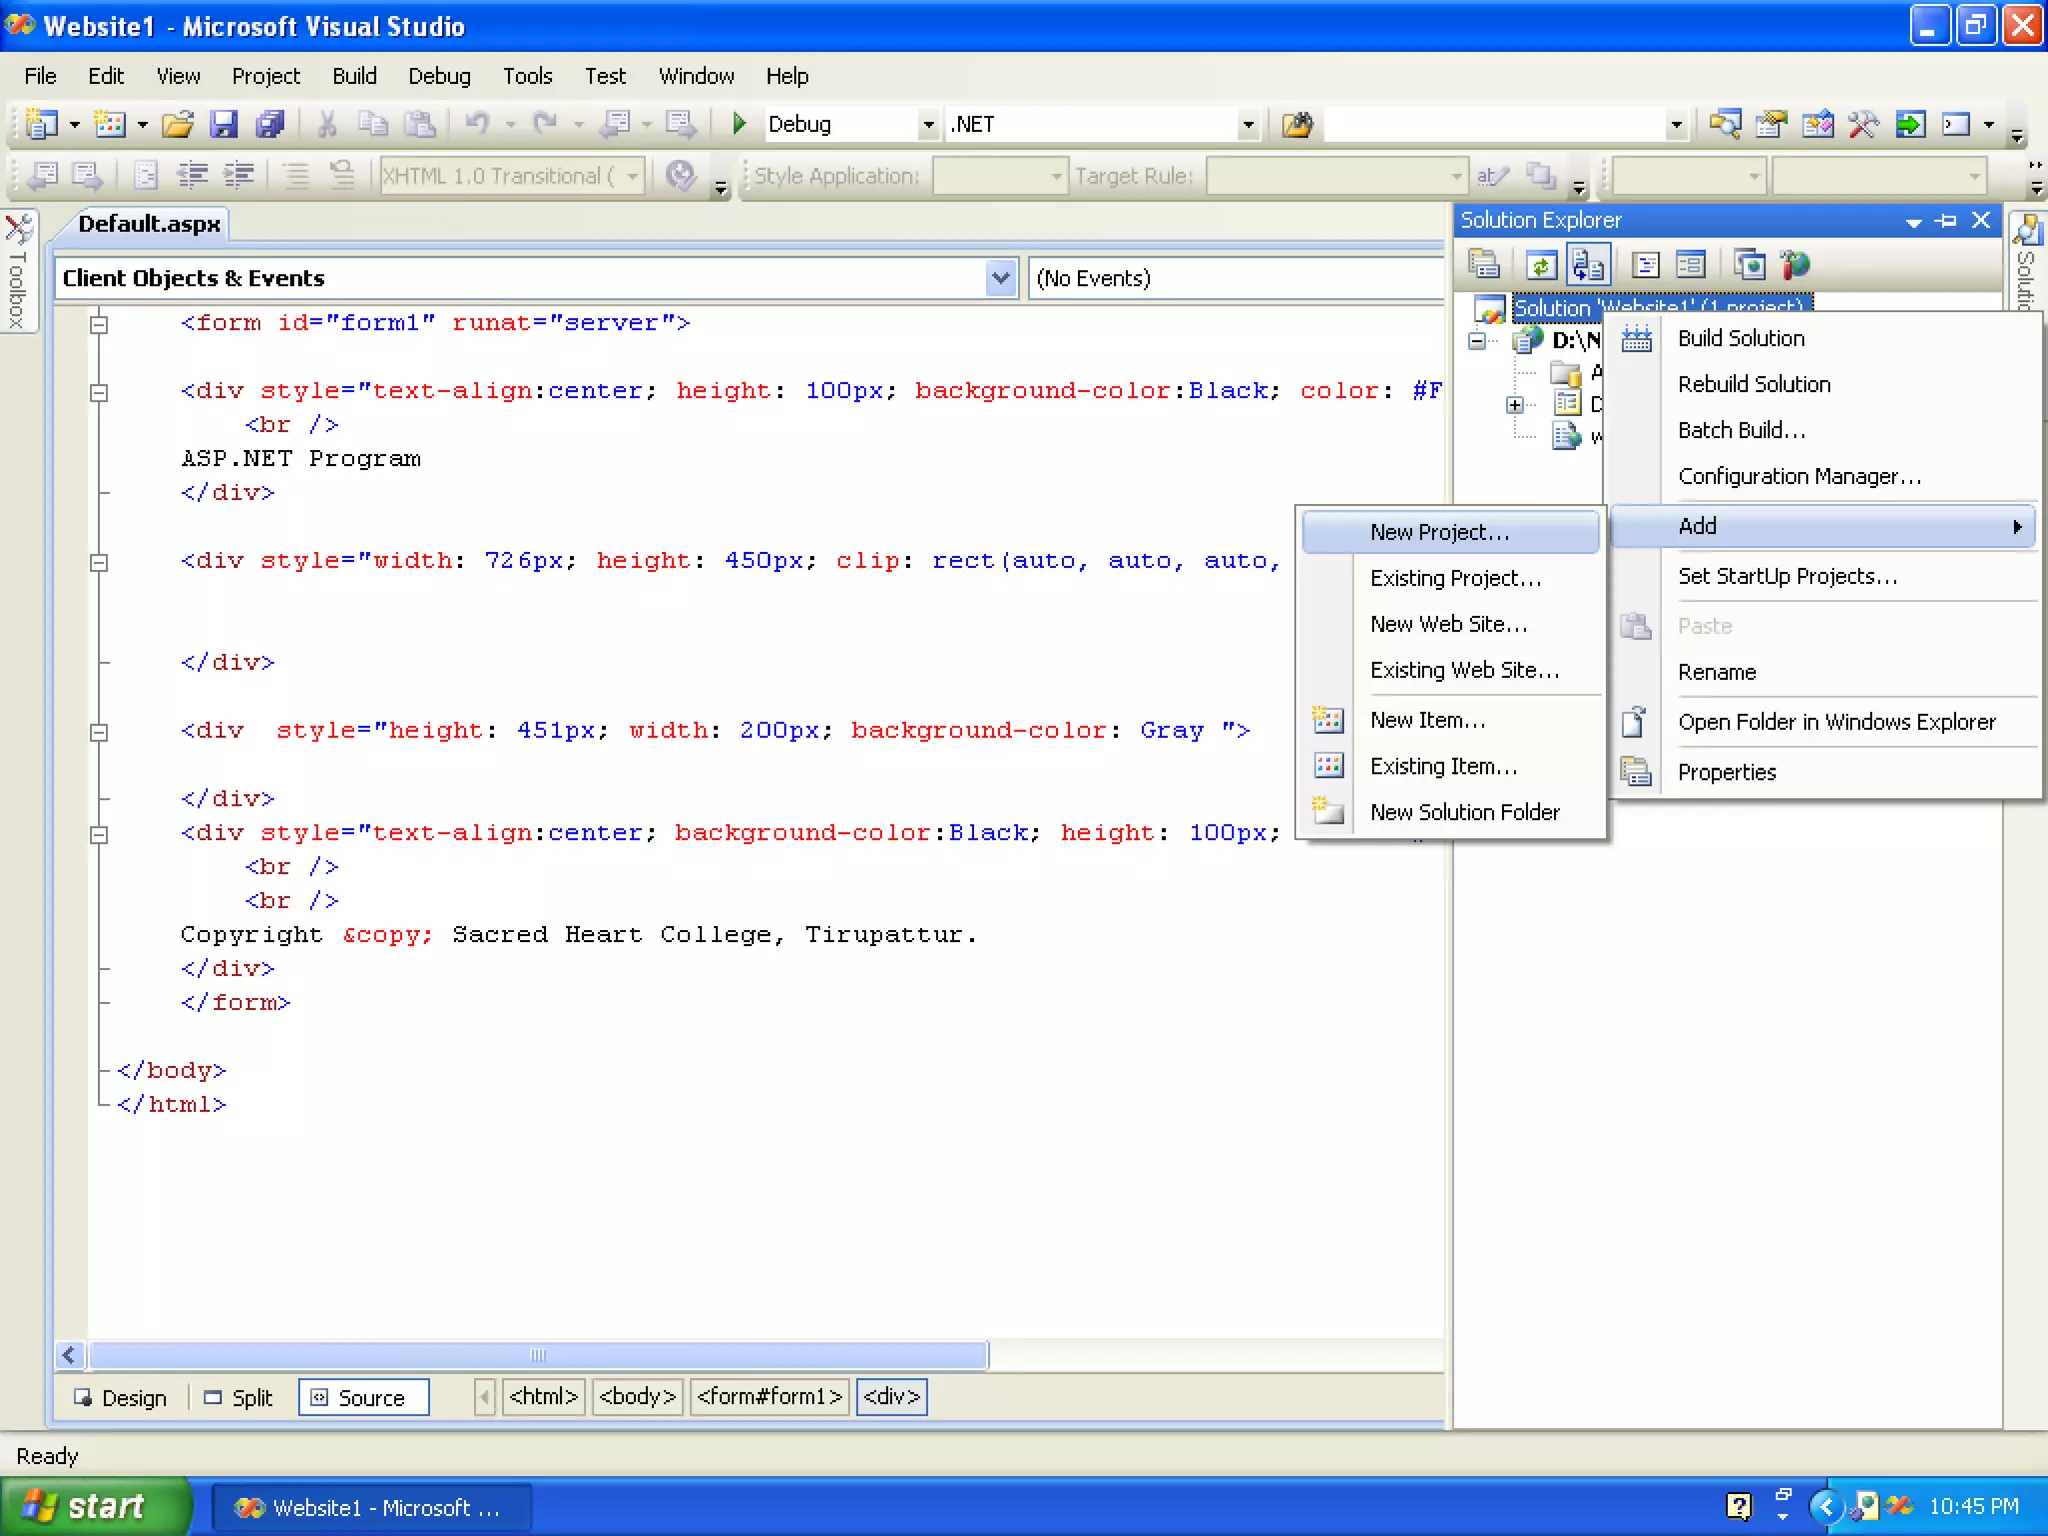The width and height of the screenshot is (2048, 1536).
Task: Click the <html> tag navigator button
Action: click(x=543, y=1396)
